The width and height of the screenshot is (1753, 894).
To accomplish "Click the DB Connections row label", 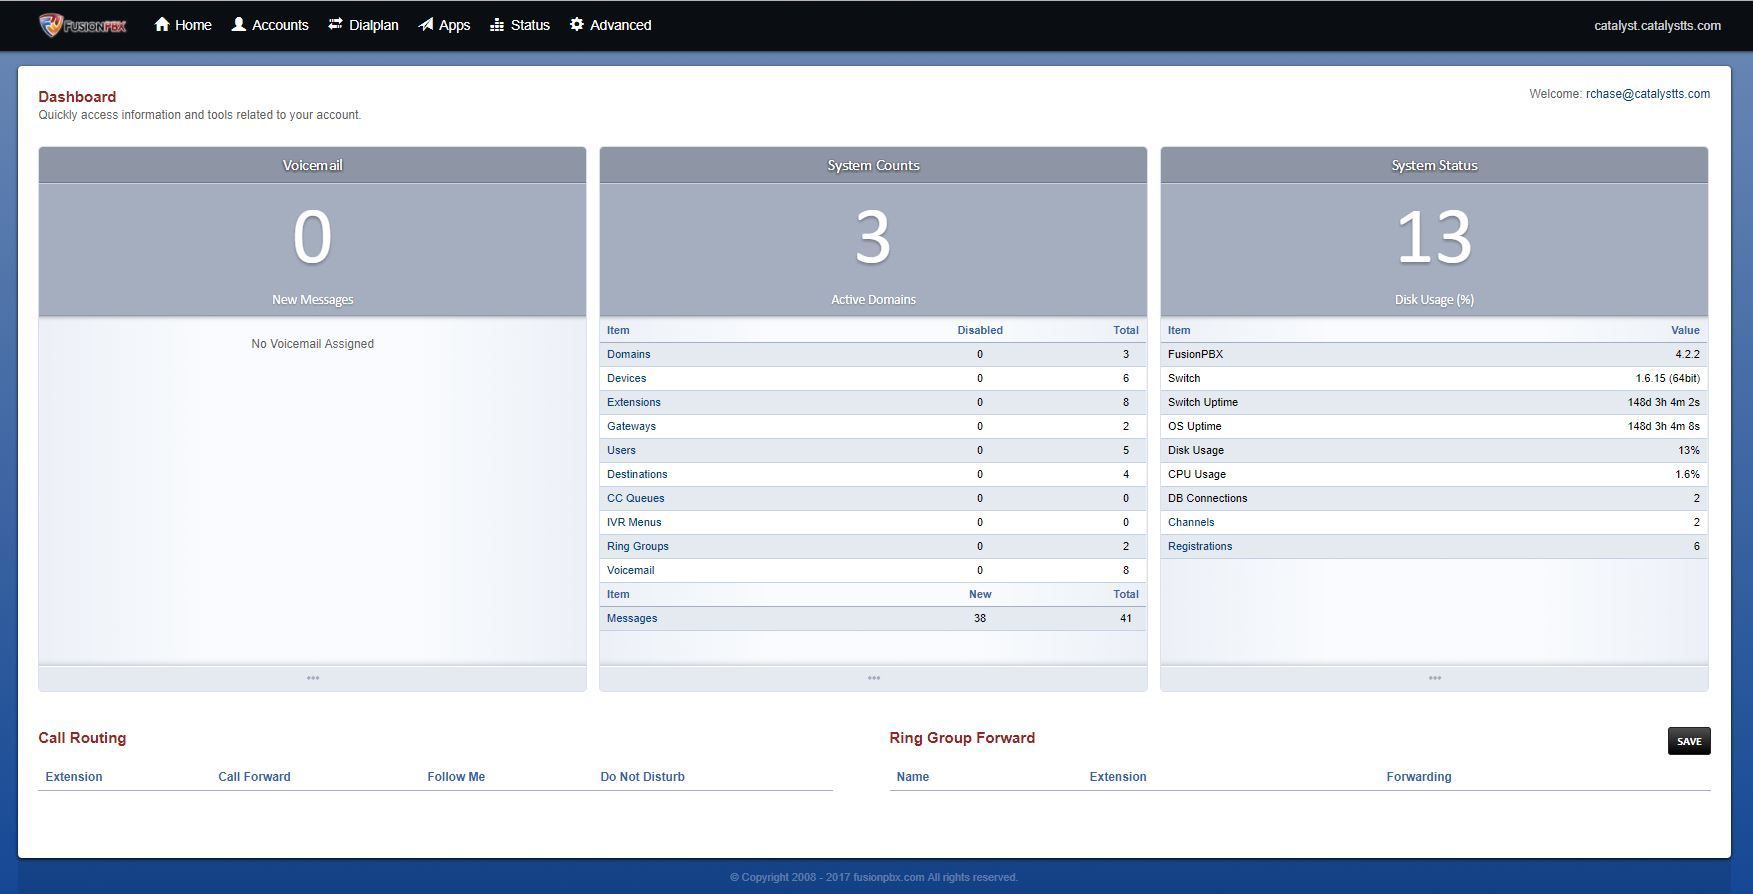I will 1207,498.
